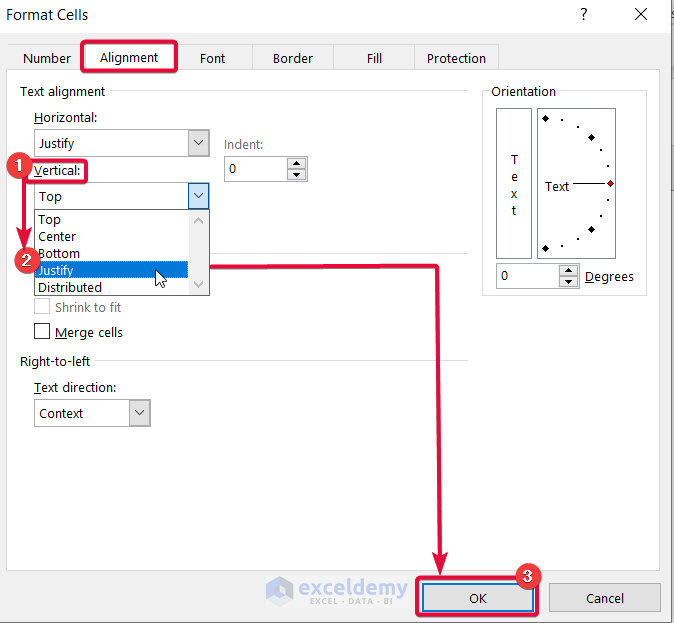Click the red orientation dial marker

click(x=610, y=184)
